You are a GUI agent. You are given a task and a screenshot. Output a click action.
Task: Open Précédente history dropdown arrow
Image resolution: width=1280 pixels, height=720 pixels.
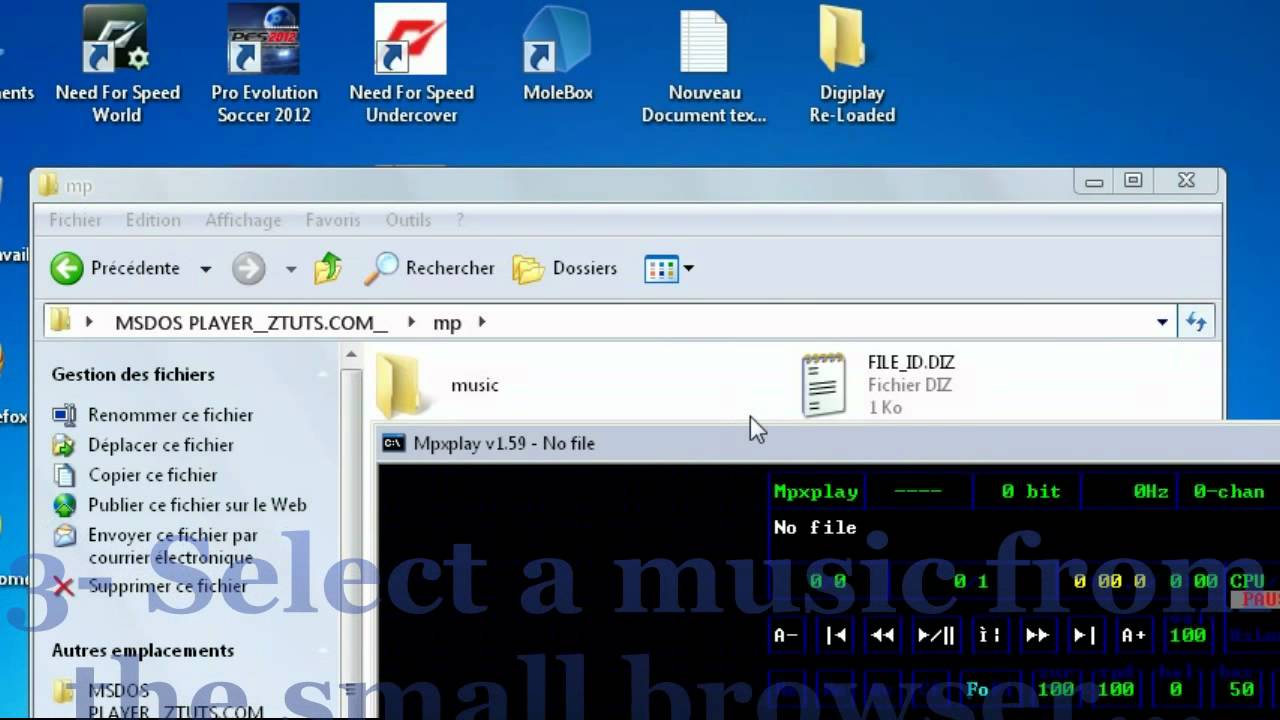(205, 269)
